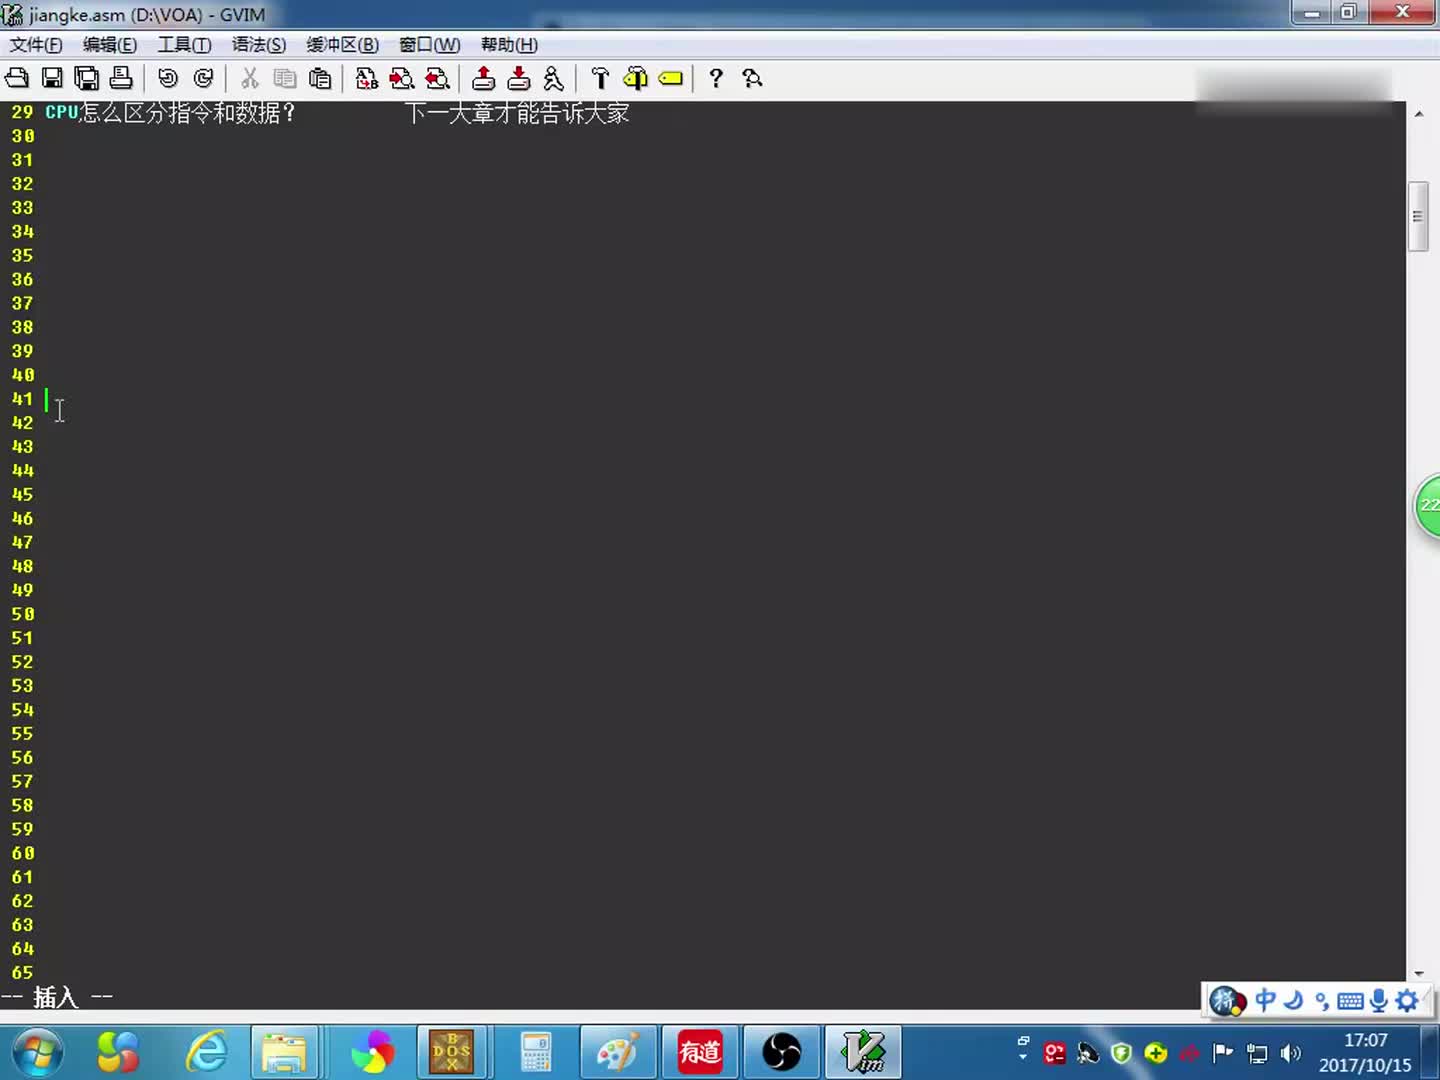
Task: Open green shield security tray icon
Action: (x=1121, y=1053)
